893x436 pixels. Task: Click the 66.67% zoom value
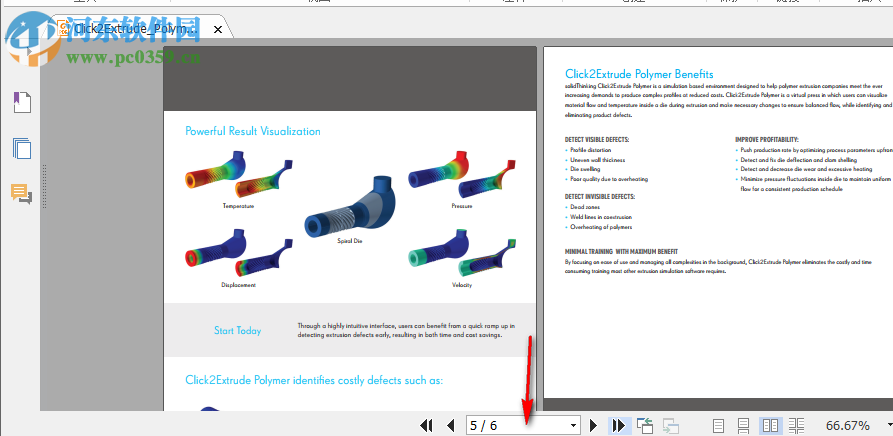coord(847,425)
